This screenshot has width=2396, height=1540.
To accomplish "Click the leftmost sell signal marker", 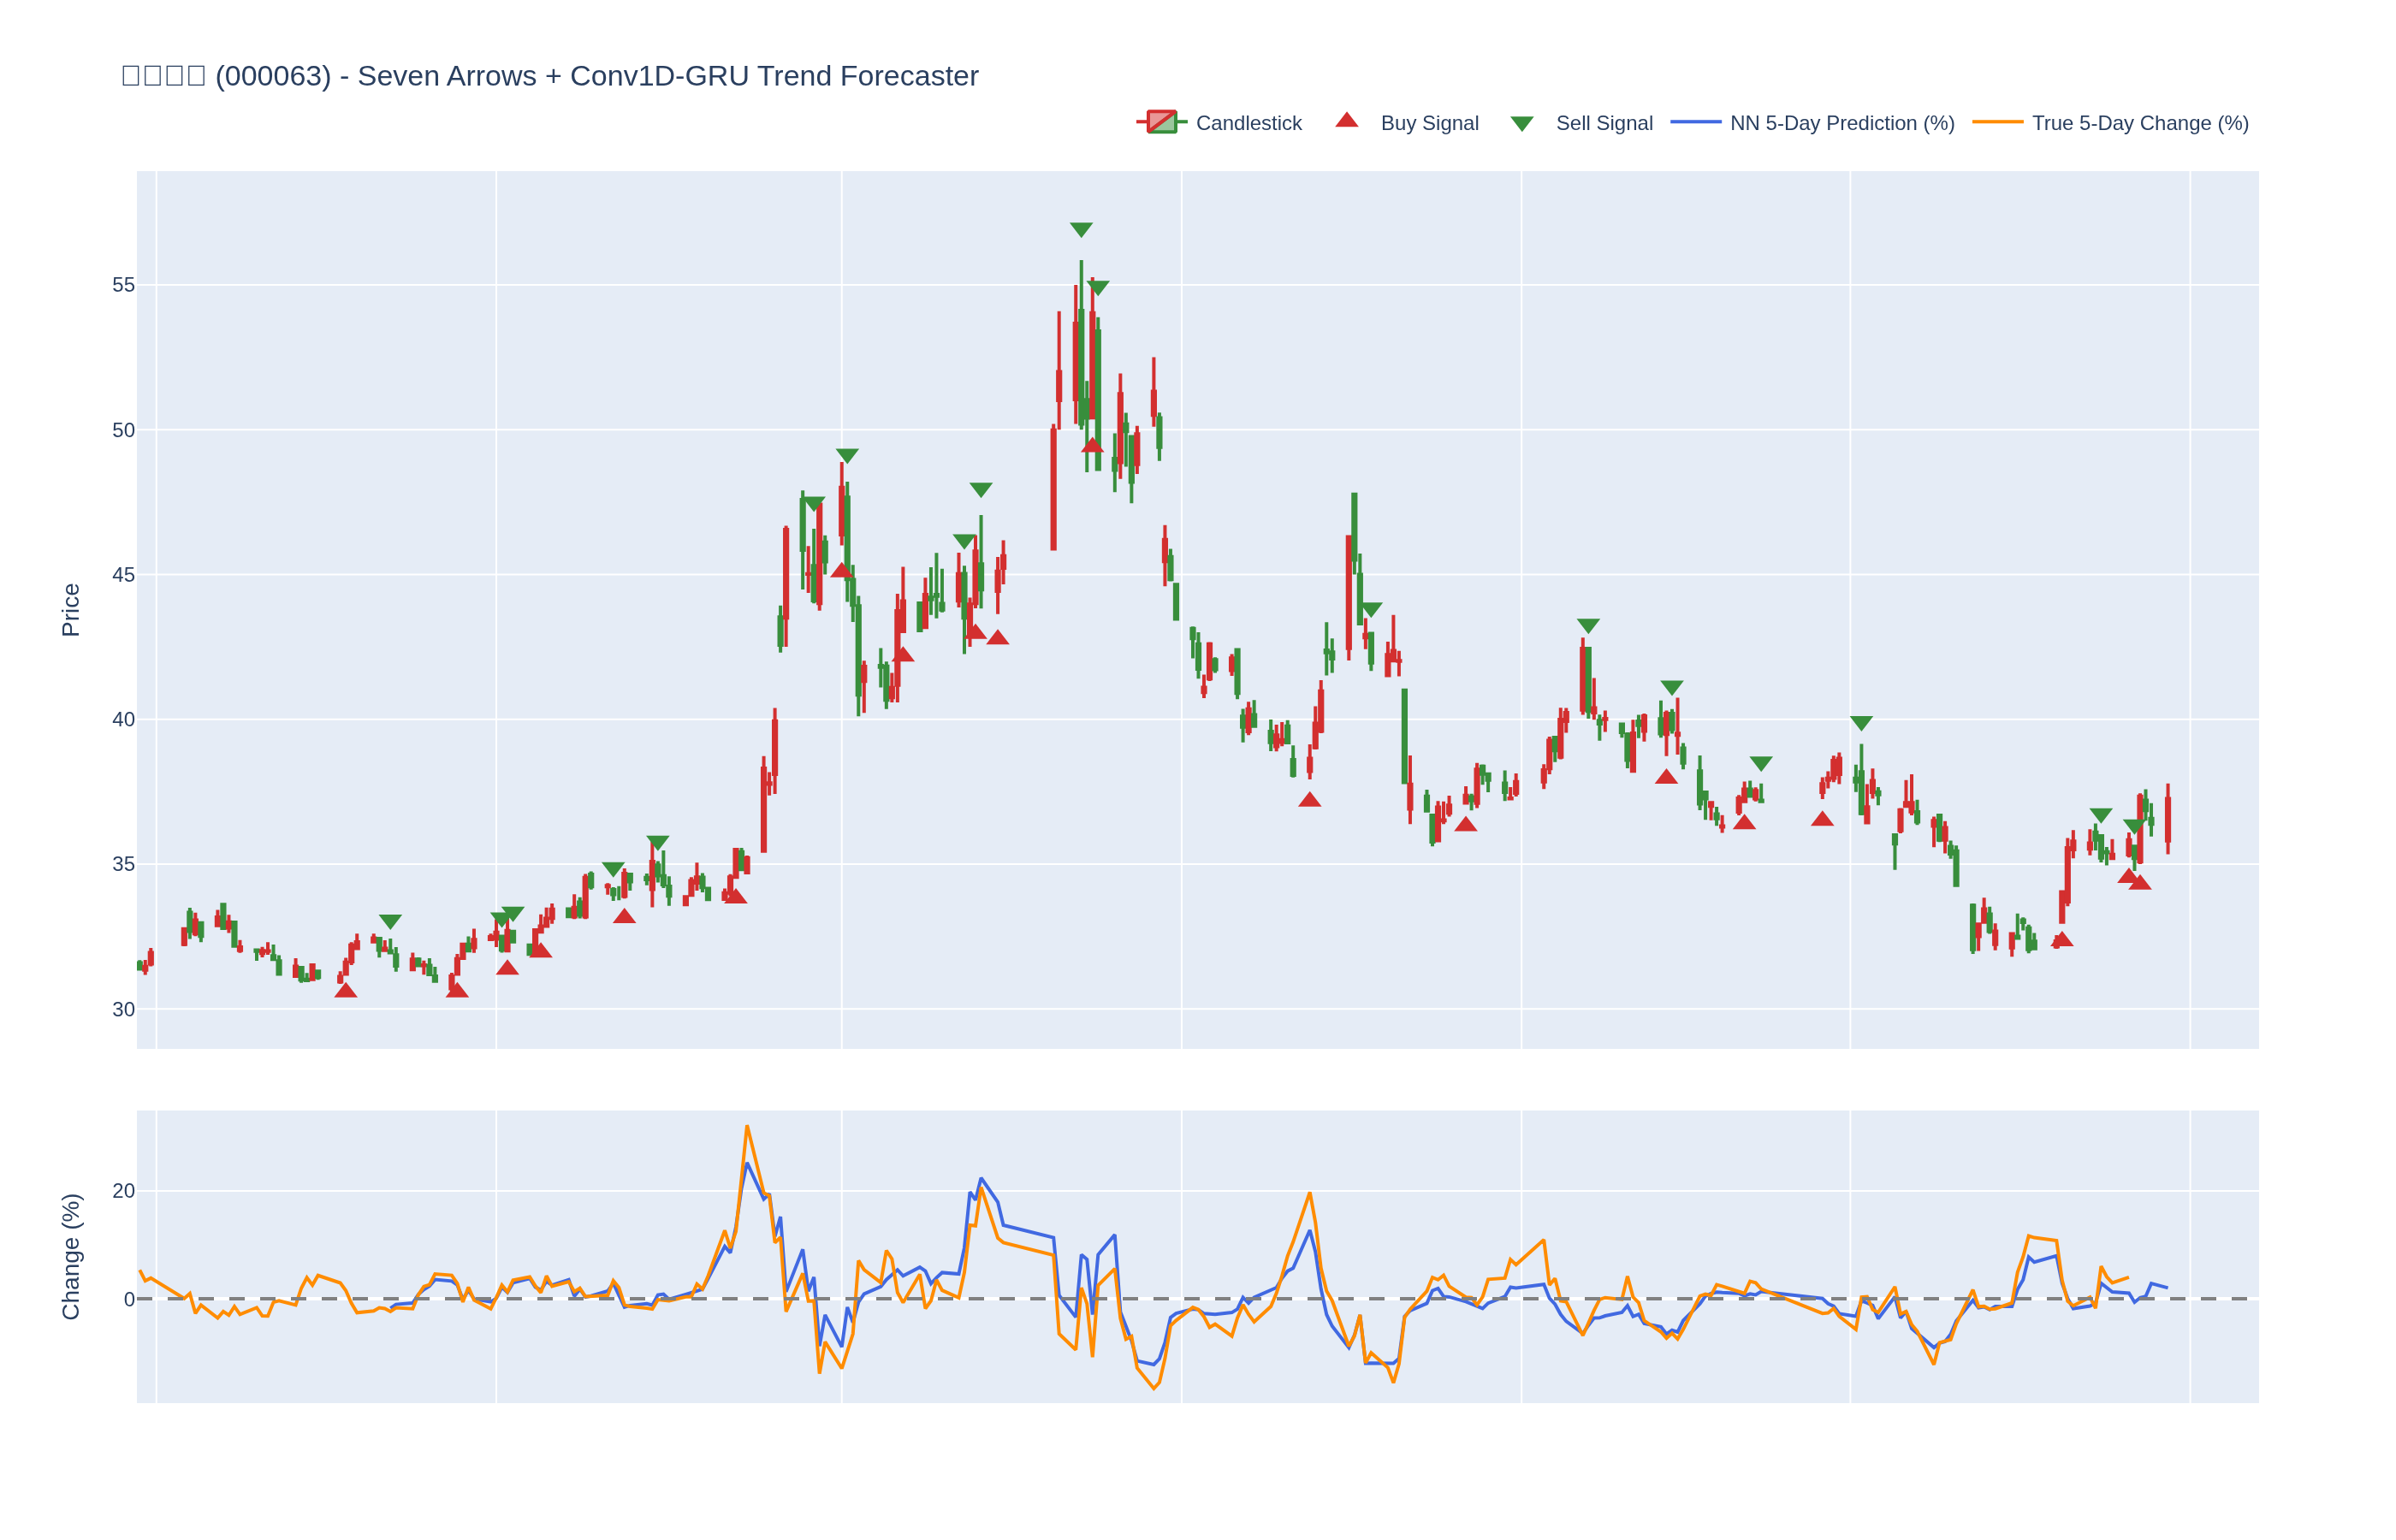I will click(390, 921).
